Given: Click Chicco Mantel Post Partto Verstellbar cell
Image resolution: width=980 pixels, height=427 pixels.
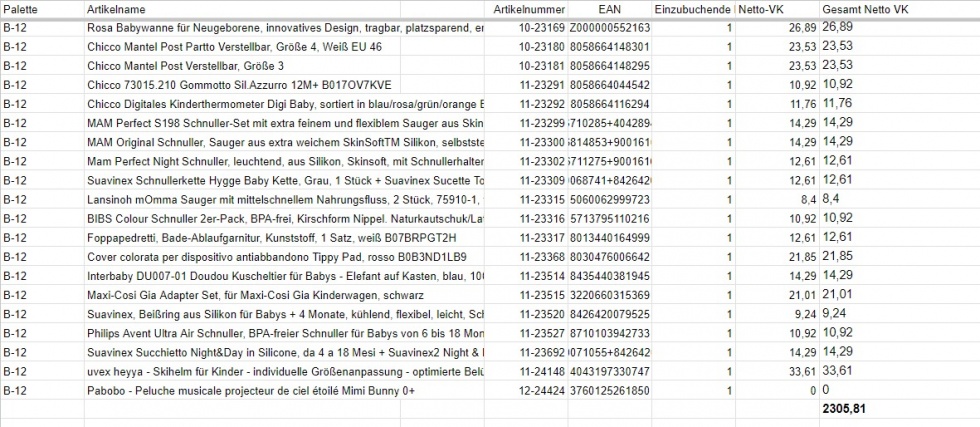Looking at the screenshot, I should [242, 47].
